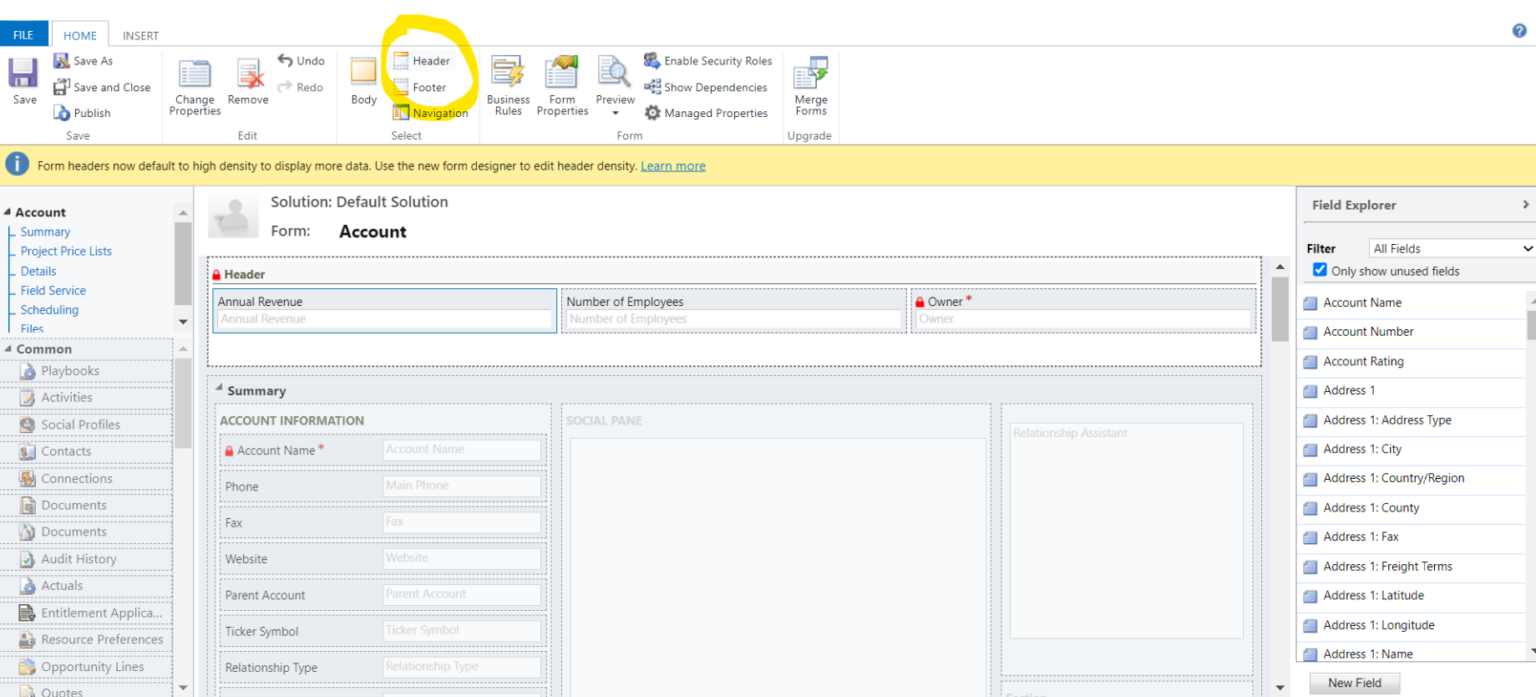Uncheck Only show unused fields
Screen dimensions: 1536x697
[x=1320, y=270]
